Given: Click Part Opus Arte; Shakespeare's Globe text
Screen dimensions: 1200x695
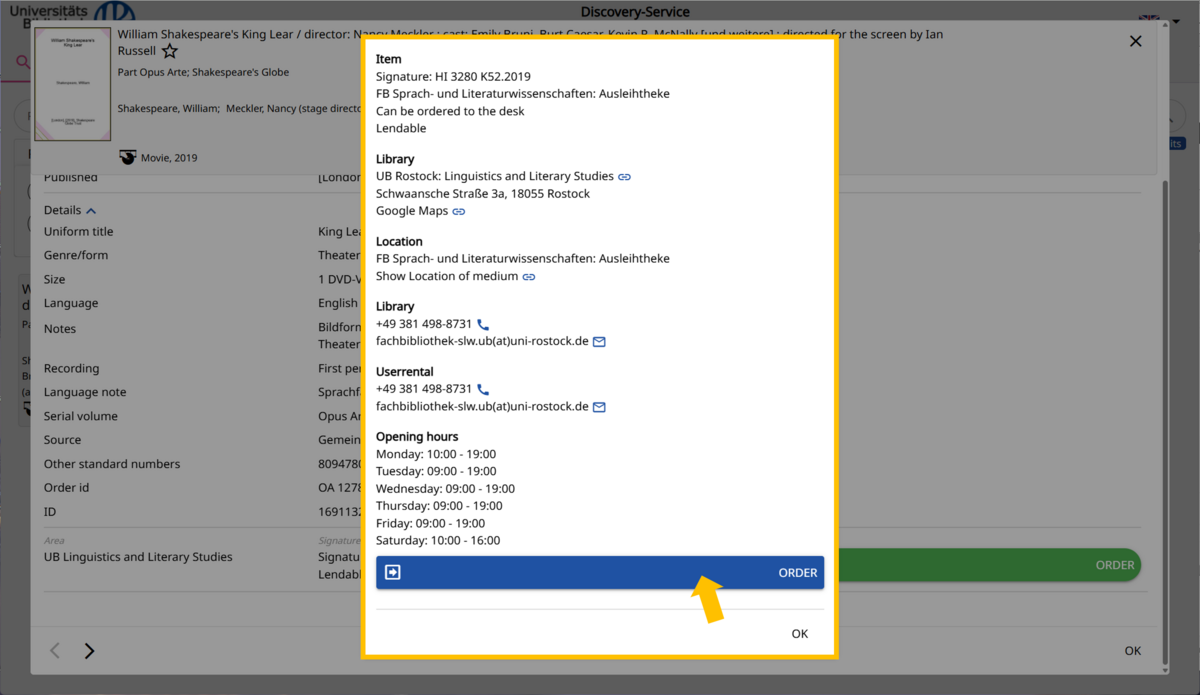Looking at the screenshot, I should click(x=204, y=72).
